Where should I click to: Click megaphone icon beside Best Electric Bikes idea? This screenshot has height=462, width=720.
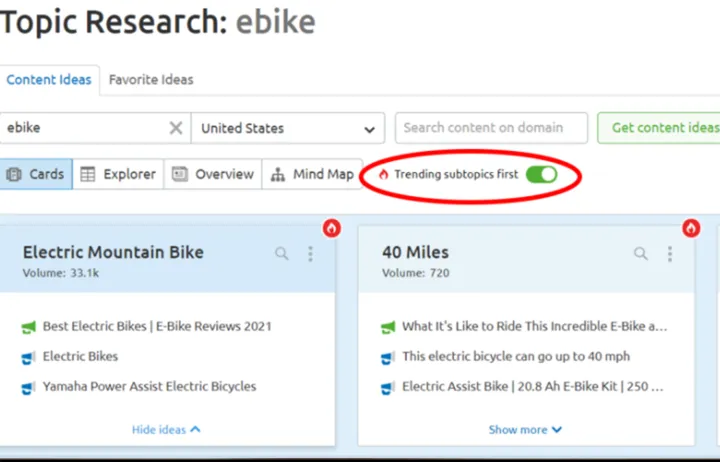[28, 327]
